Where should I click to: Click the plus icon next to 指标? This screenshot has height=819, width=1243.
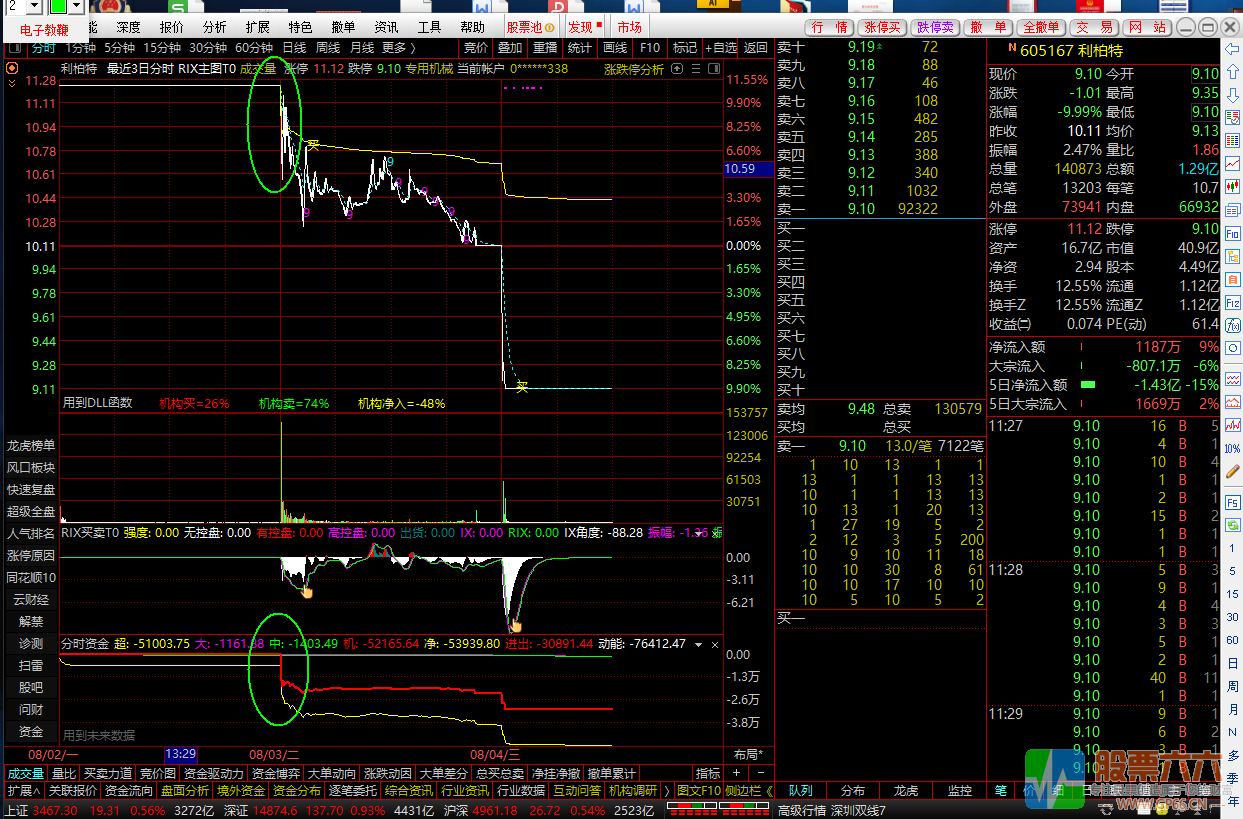point(737,773)
